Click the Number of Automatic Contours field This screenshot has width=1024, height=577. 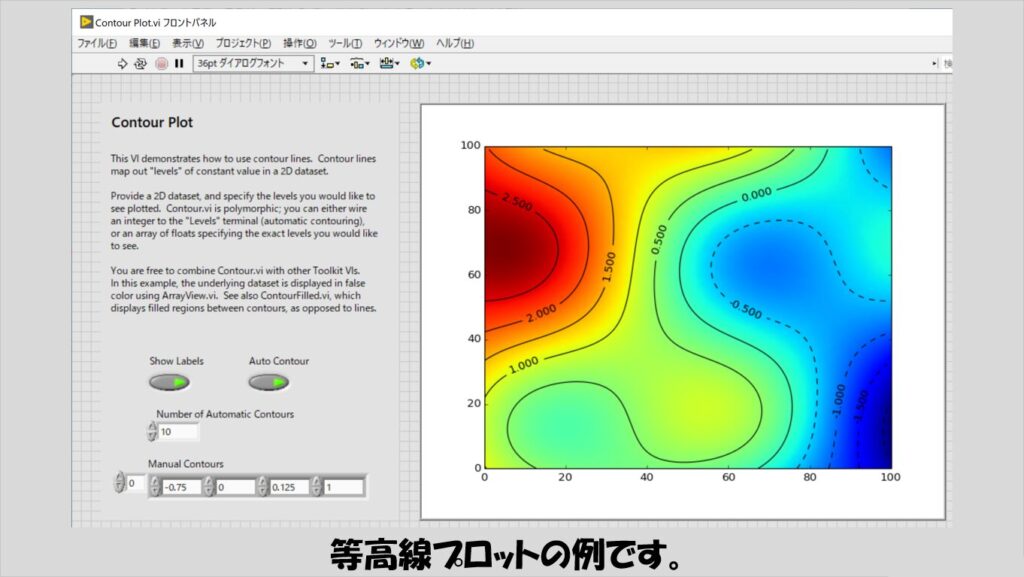[x=178, y=432]
